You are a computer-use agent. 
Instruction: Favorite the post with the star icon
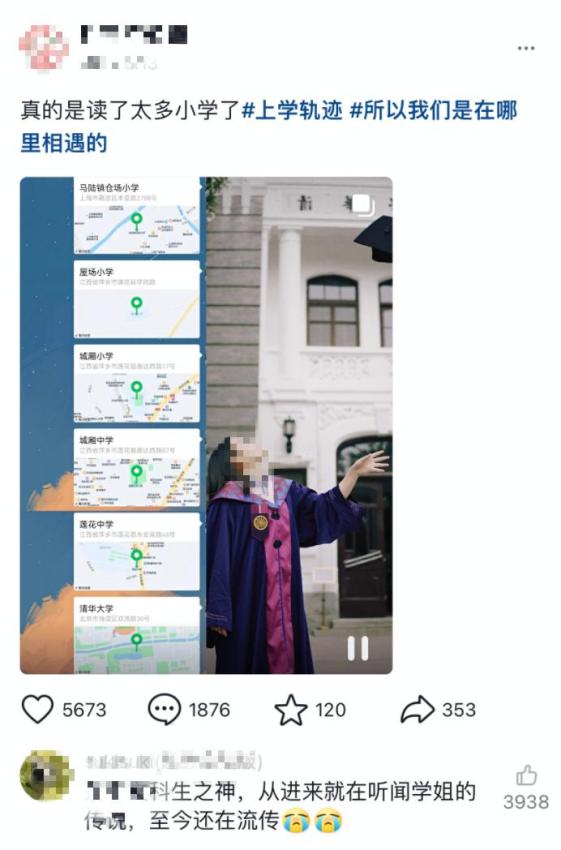tap(291, 710)
